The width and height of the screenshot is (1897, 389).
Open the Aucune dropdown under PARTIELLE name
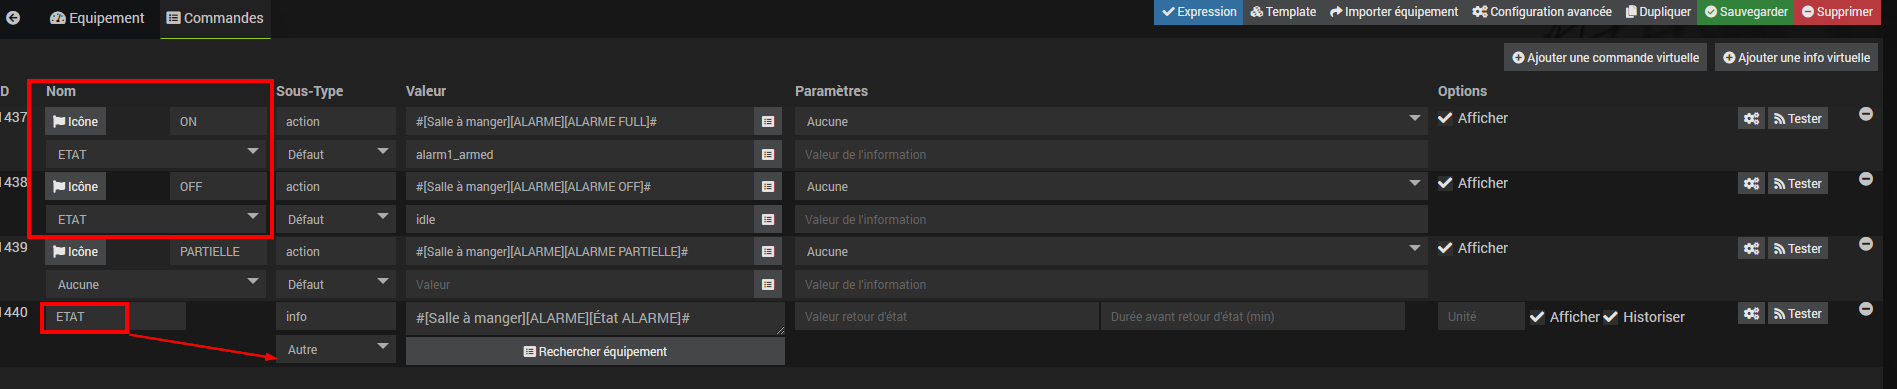click(157, 284)
